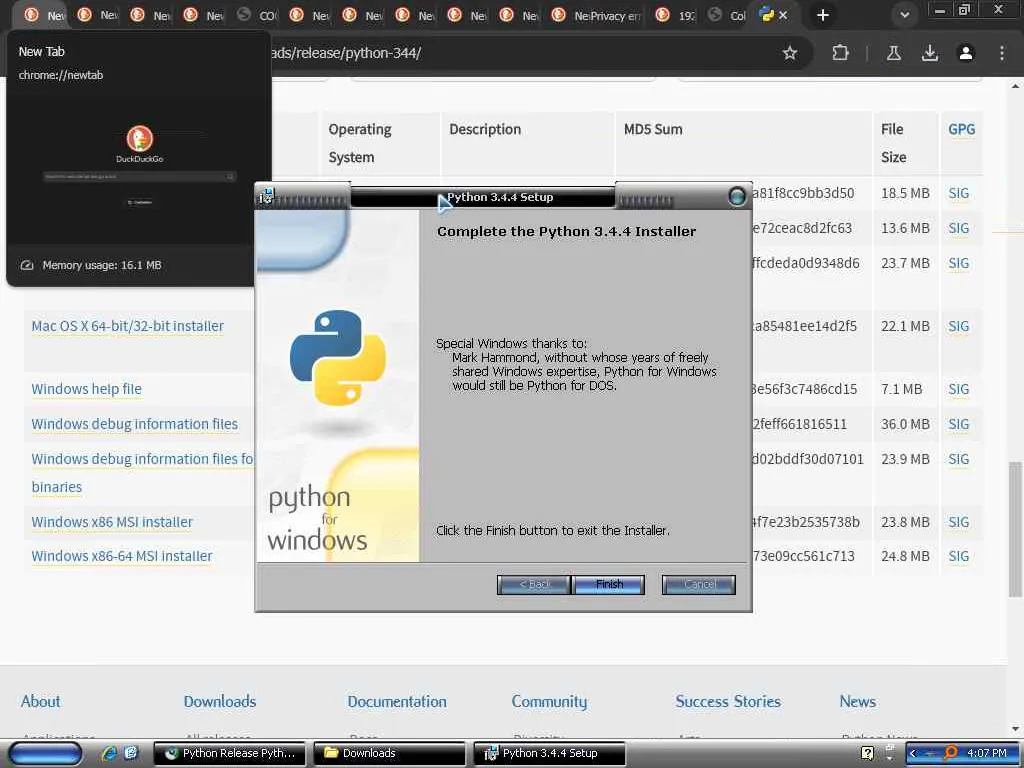This screenshot has width=1024, height=768.
Task: Open the Start button on taskbar
Action: point(44,753)
